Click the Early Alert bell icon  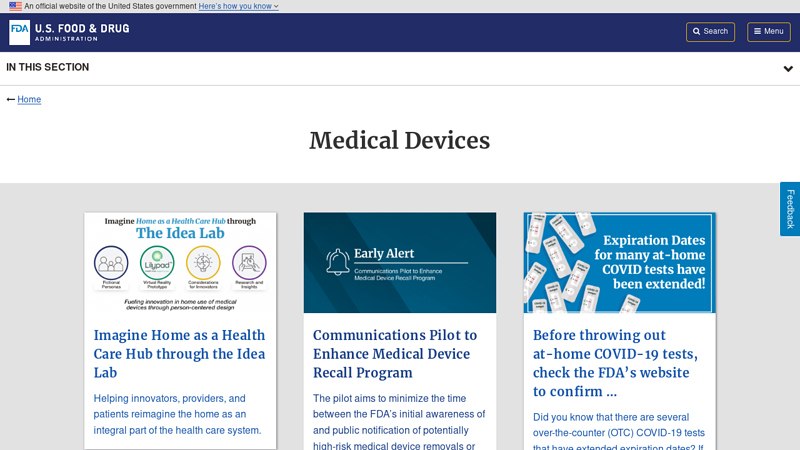338,262
